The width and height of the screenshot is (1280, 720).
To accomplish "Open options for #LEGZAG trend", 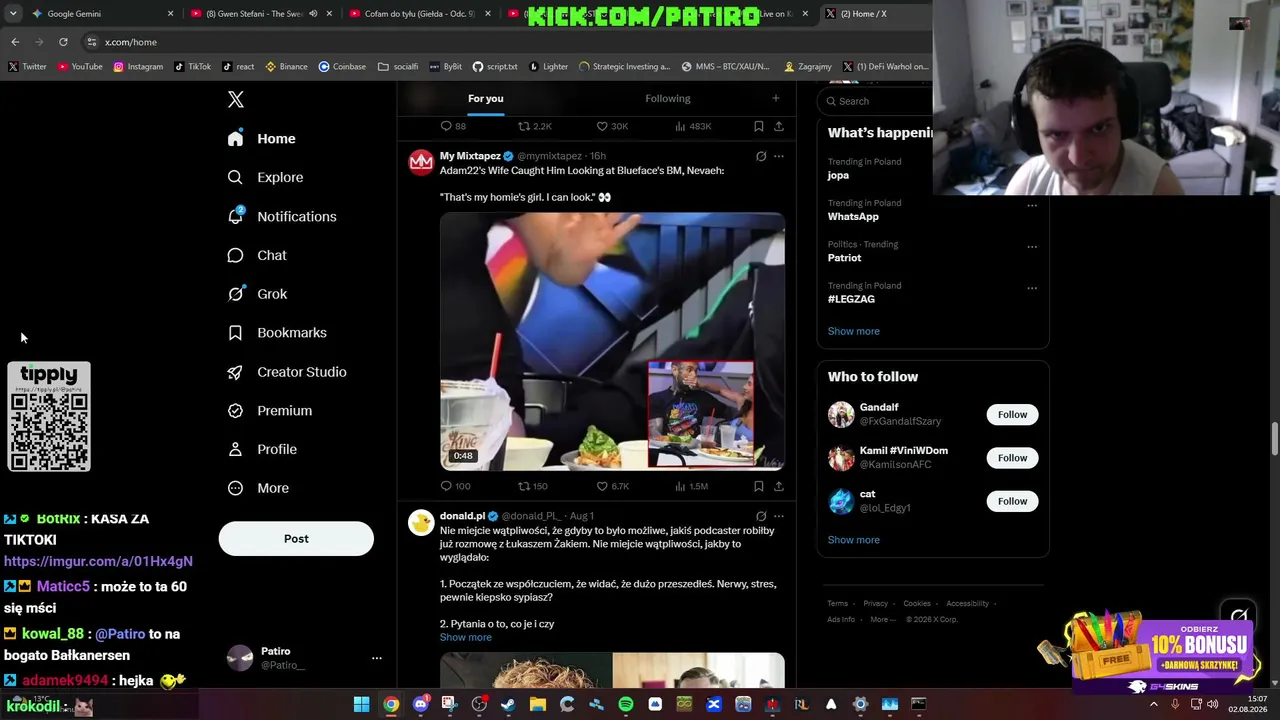I will pyautogui.click(x=1032, y=288).
